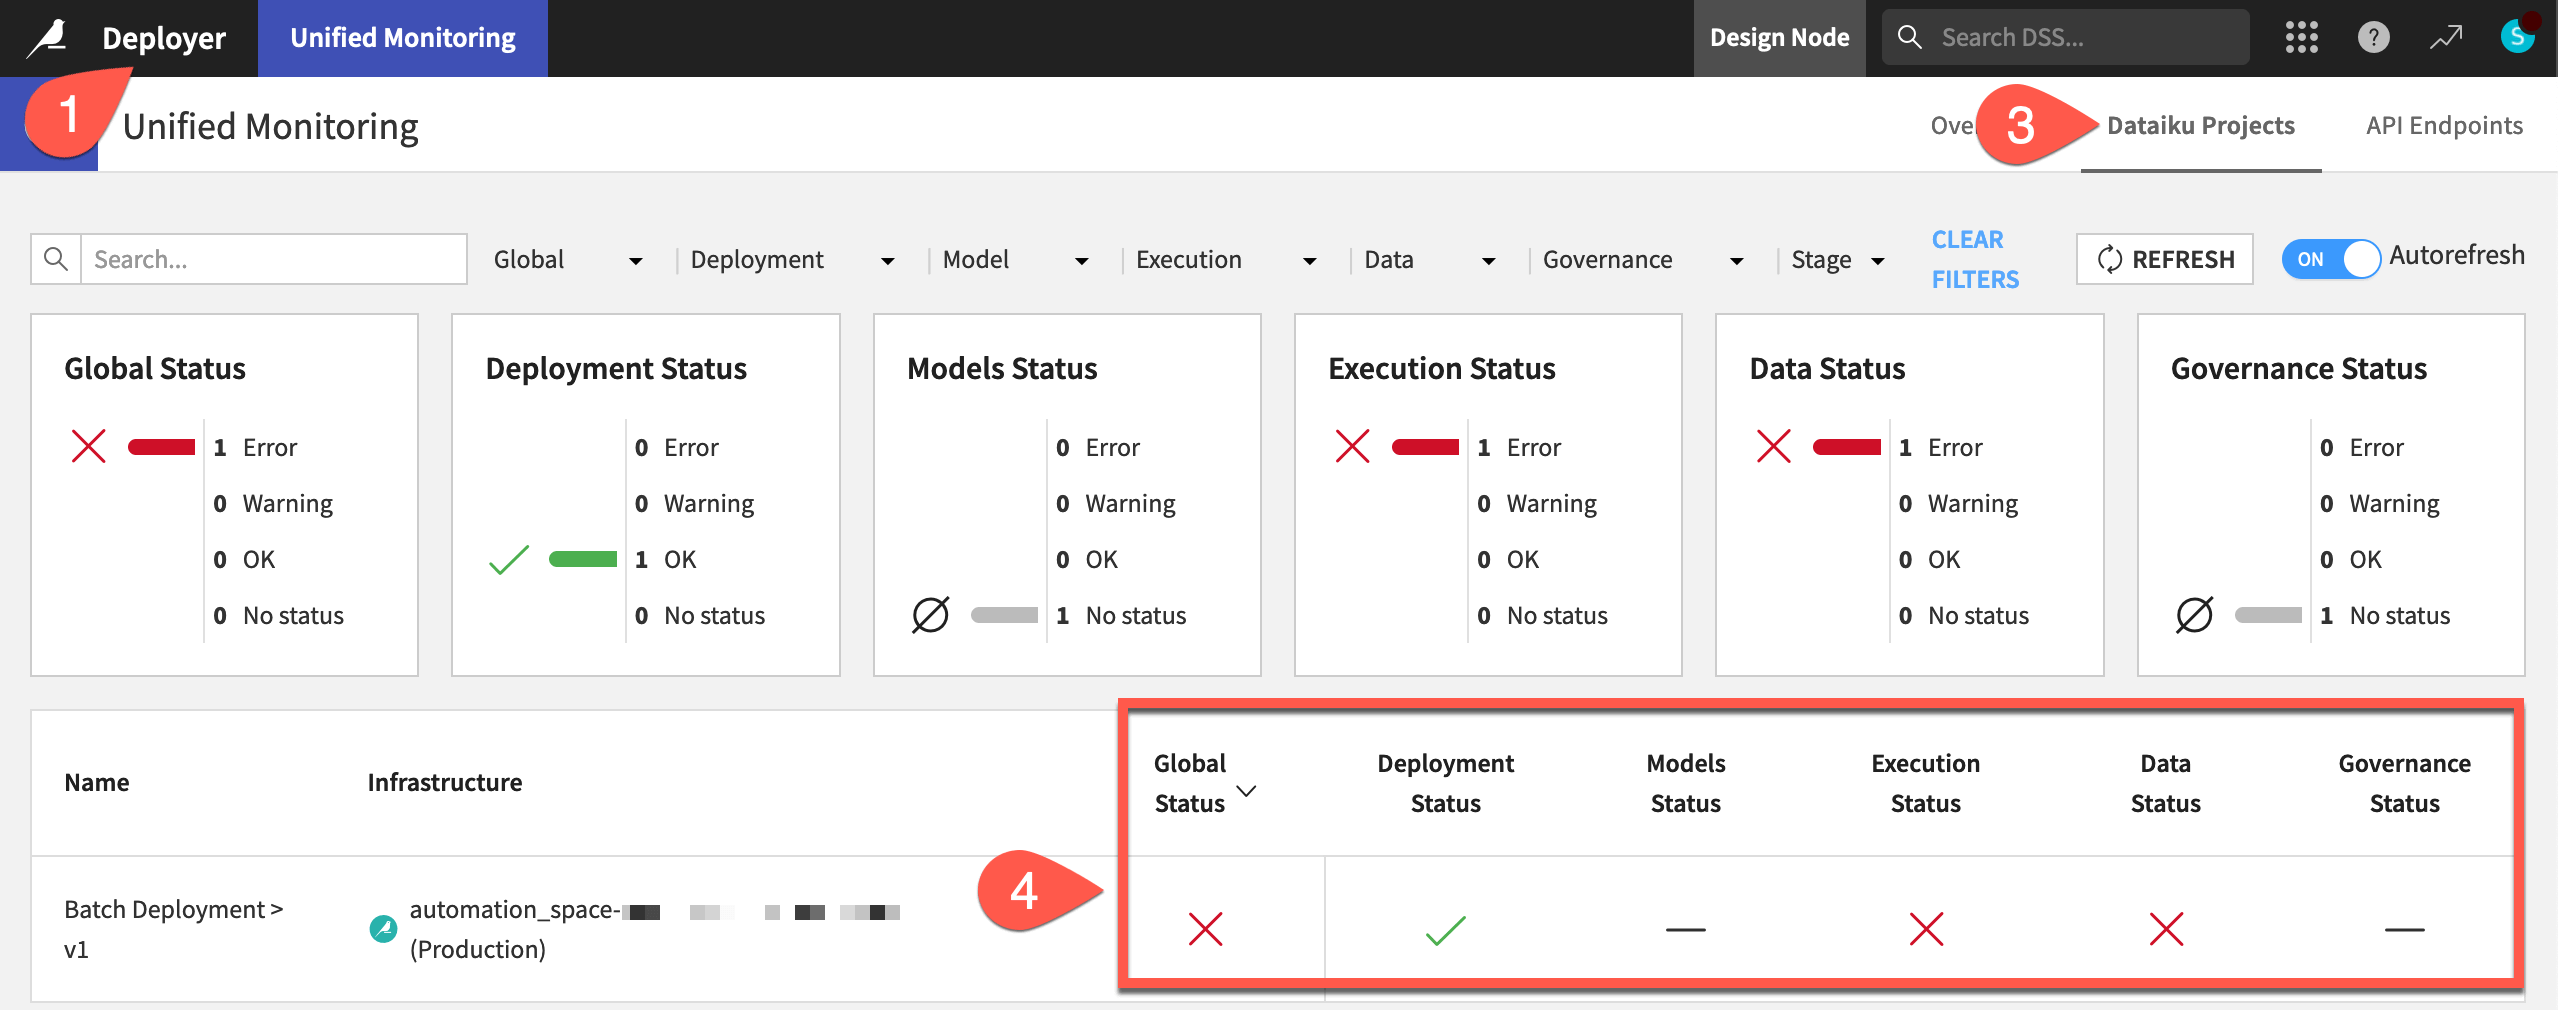Viewport: 2558px width, 1010px height.
Task: Switch to the API Endpoints tab
Action: click(2444, 126)
